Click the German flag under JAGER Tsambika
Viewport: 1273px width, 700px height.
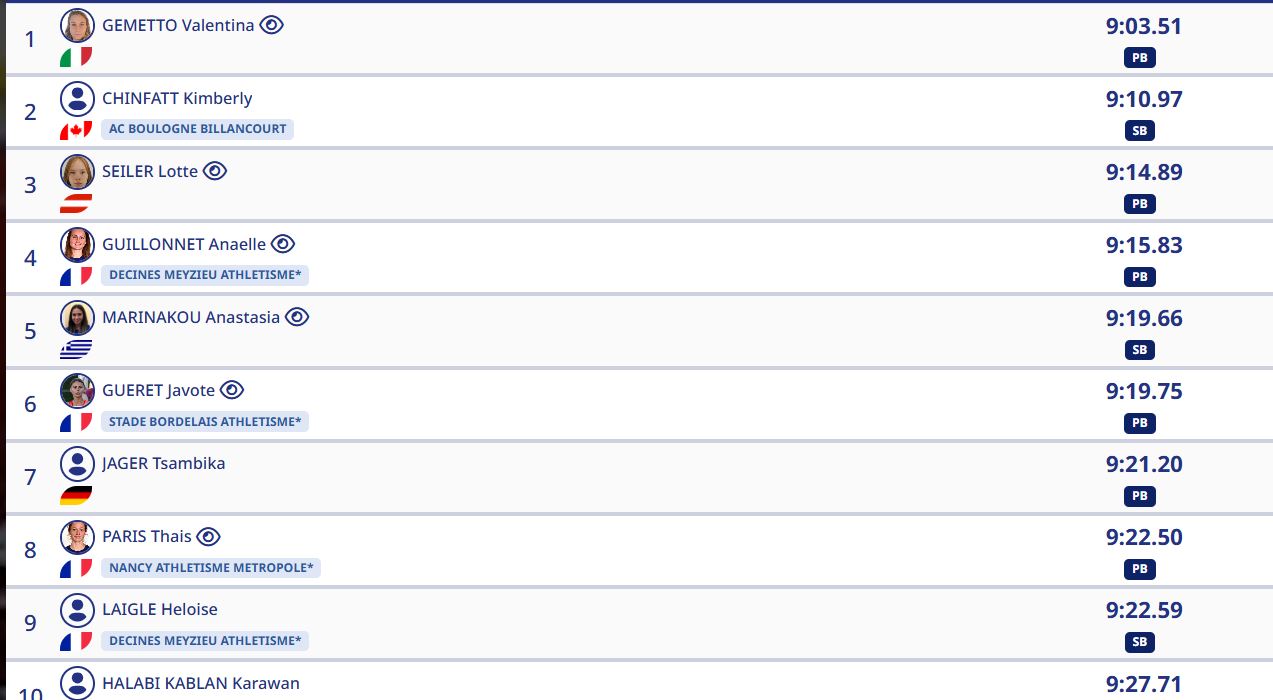pos(76,495)
